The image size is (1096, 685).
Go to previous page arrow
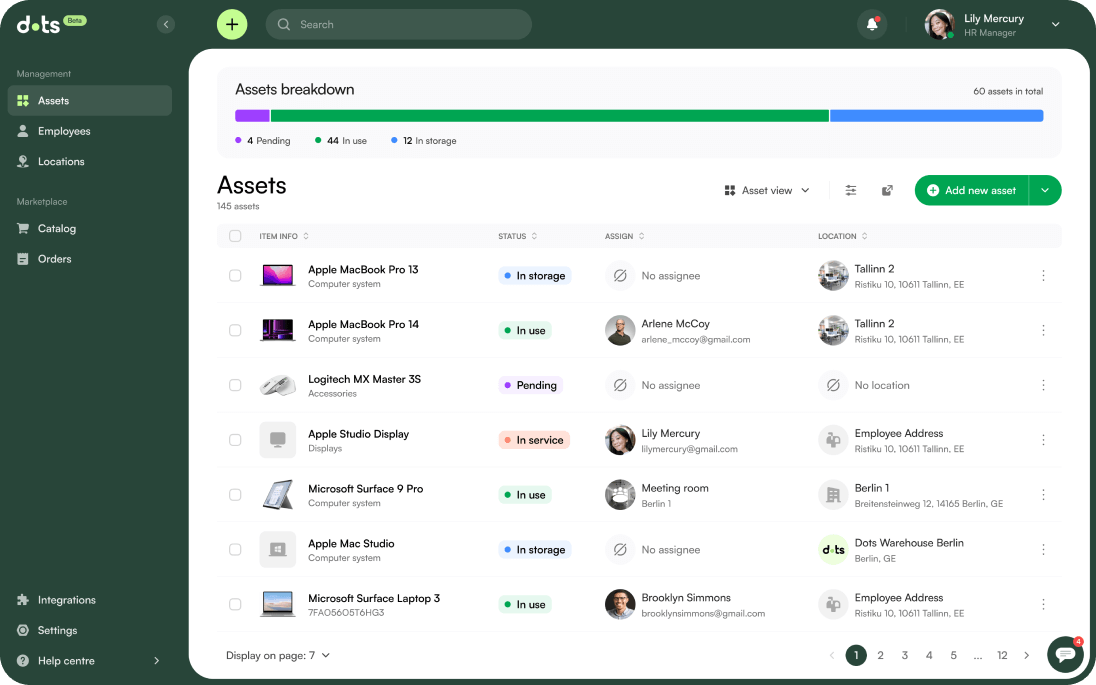(832, 655)
